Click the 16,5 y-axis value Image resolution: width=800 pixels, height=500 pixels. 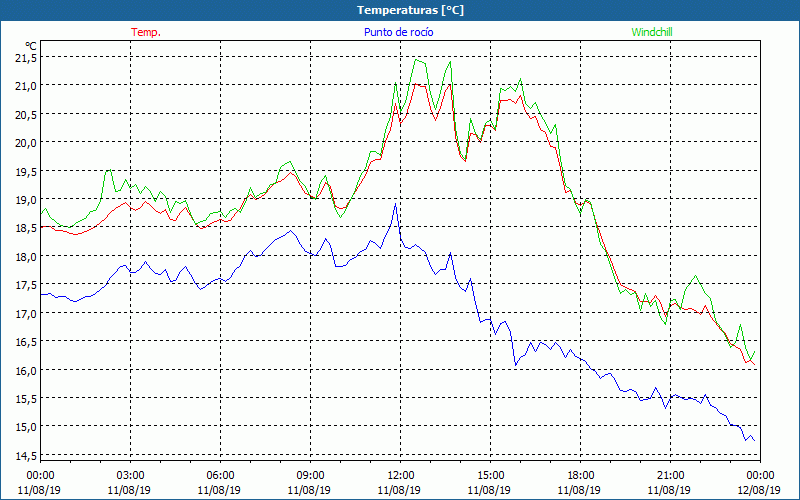[26, 342]
